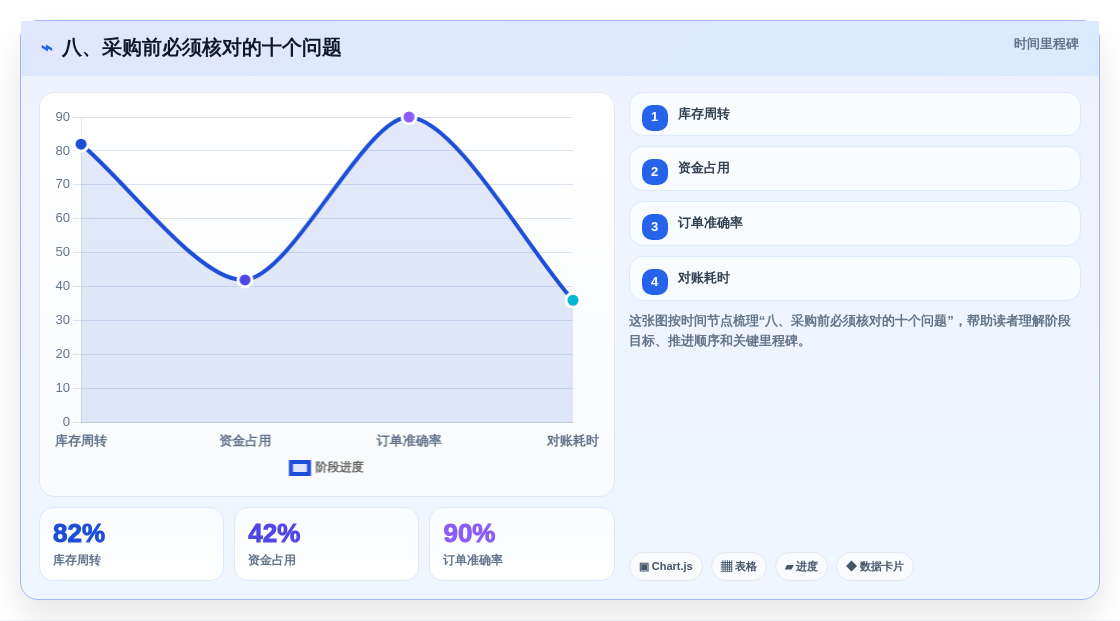Viewport: 1120px width, 621px height.
Task: Select the 资金占用 data point at 42
Action: point(245,280)
